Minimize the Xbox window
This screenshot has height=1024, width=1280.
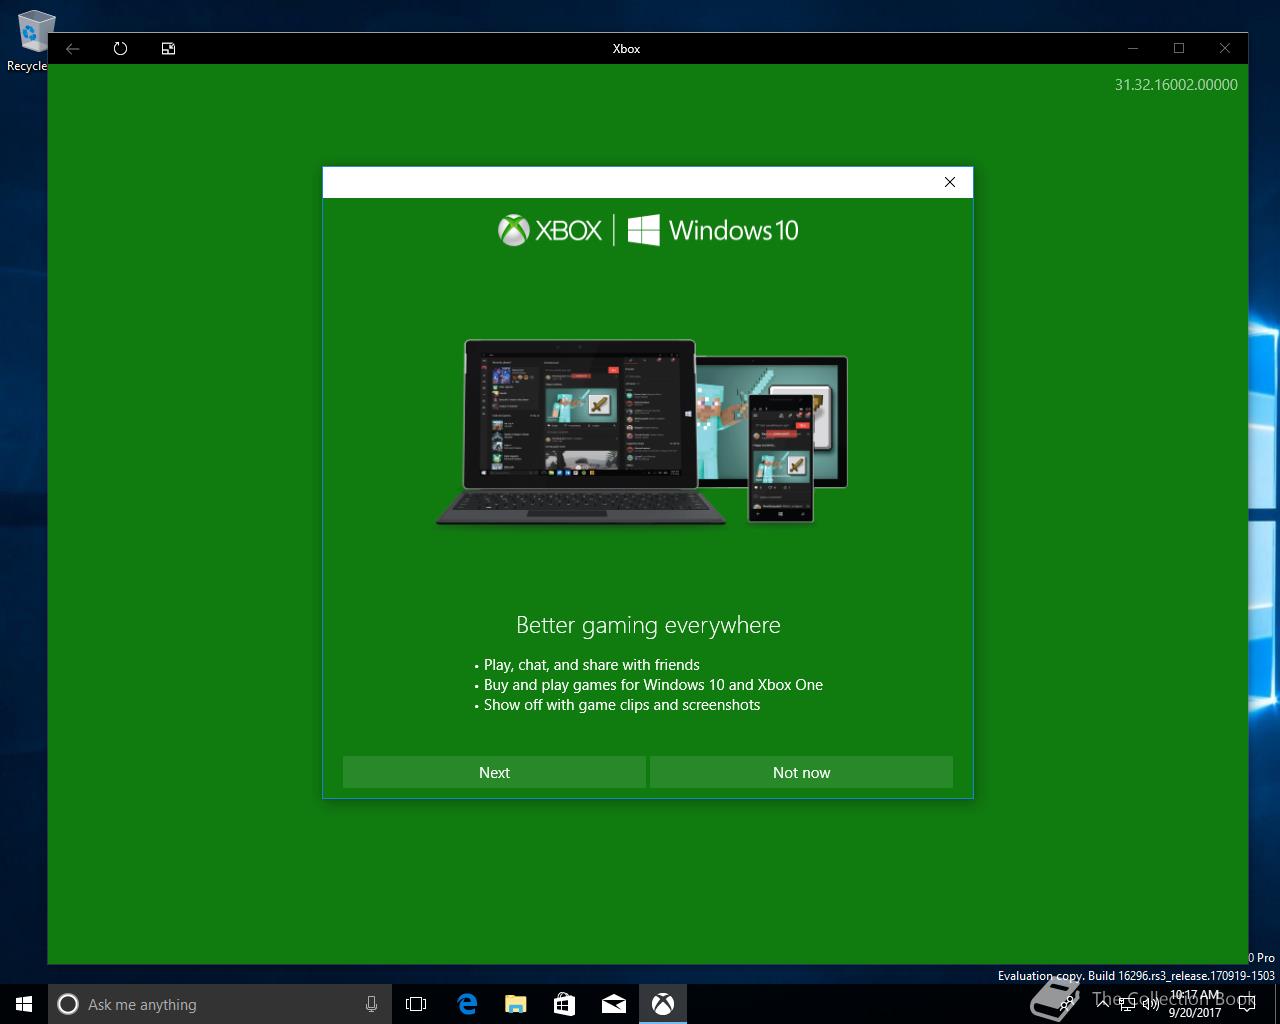pos(1133,48)
